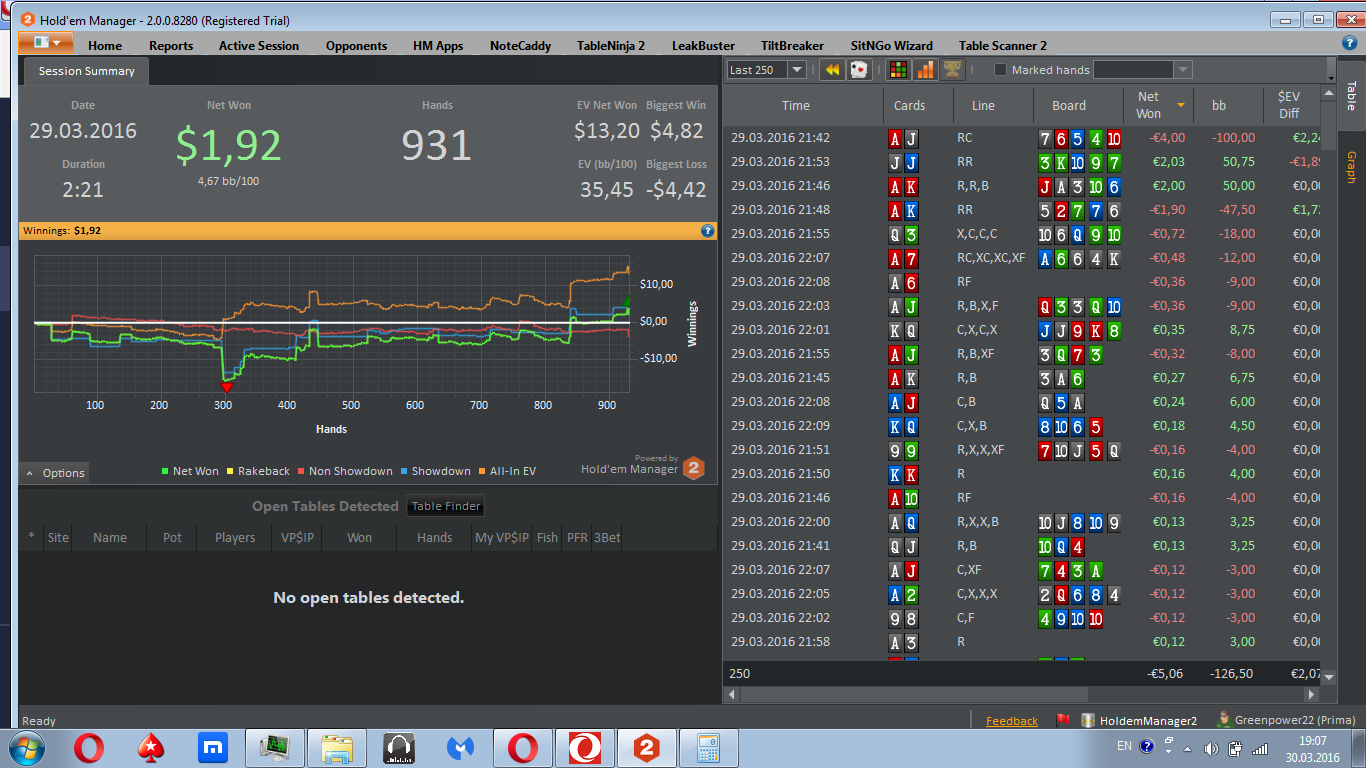Viewport: 1366px width, 768px height.
Task: Launch PokerStars from the taskbar
Action: pos(151,748)
